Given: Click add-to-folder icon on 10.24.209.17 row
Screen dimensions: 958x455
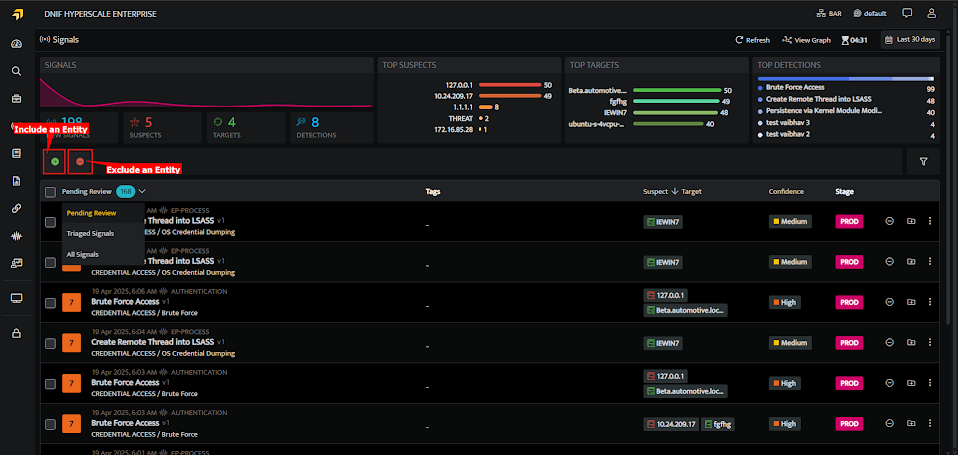Looking at the screenshot, I should click(910, 423).
